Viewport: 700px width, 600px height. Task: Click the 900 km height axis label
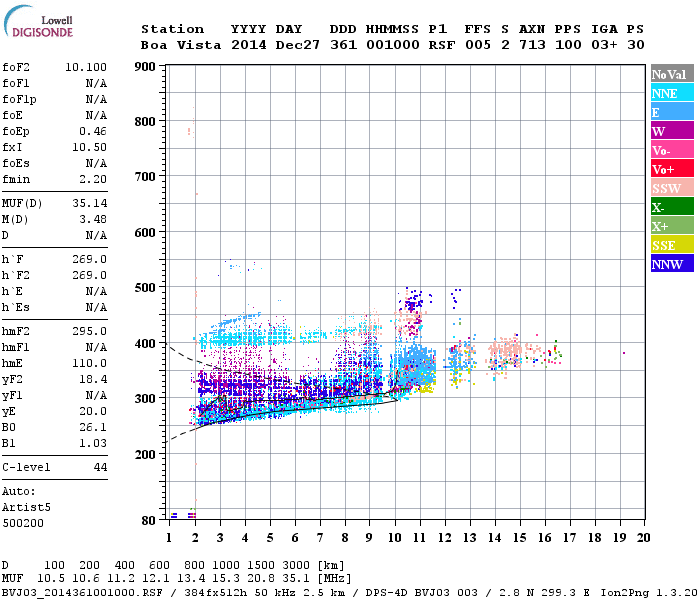point(145,67)
